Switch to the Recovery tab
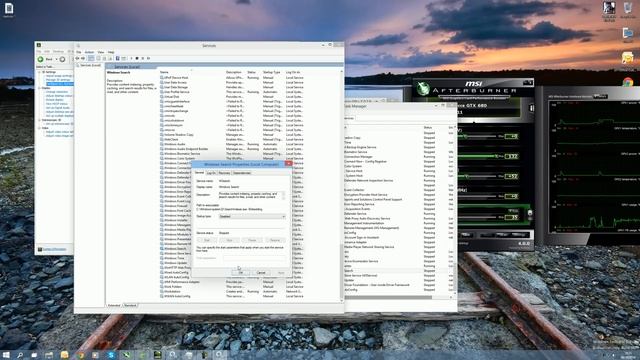 (x=224, y=173)
